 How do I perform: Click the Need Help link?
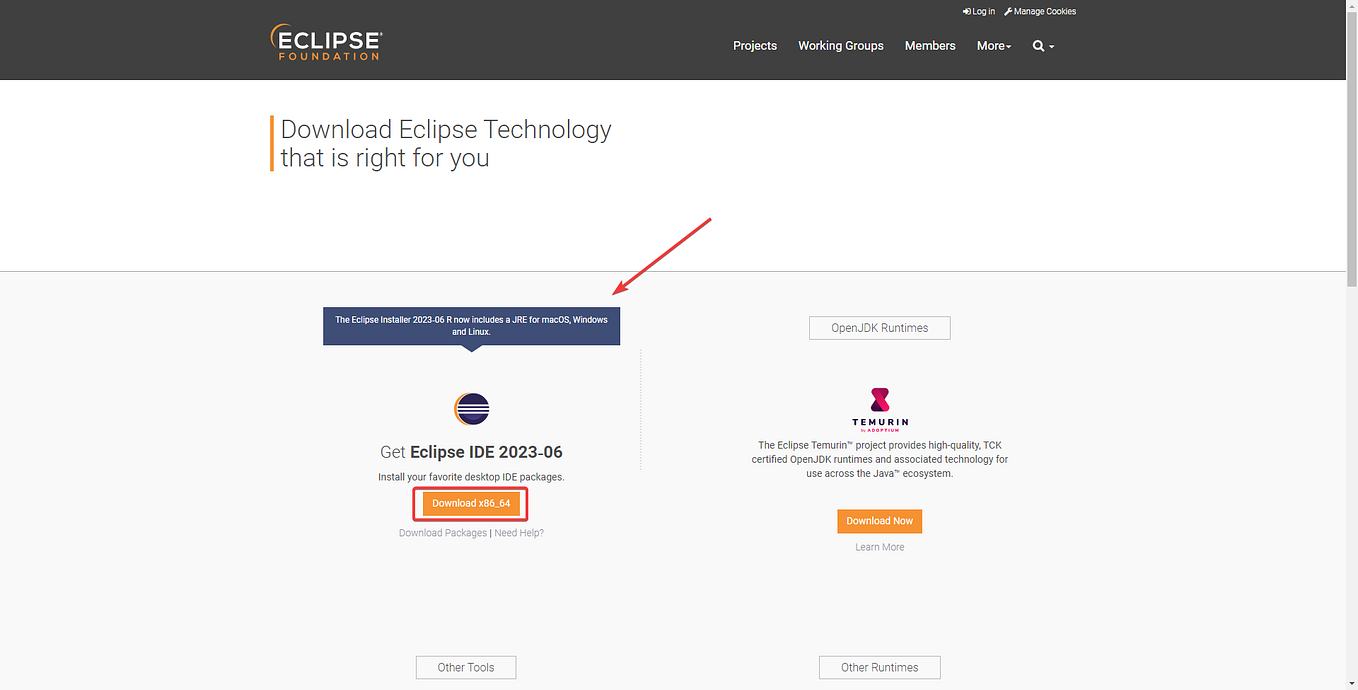(x=518, y=532)
